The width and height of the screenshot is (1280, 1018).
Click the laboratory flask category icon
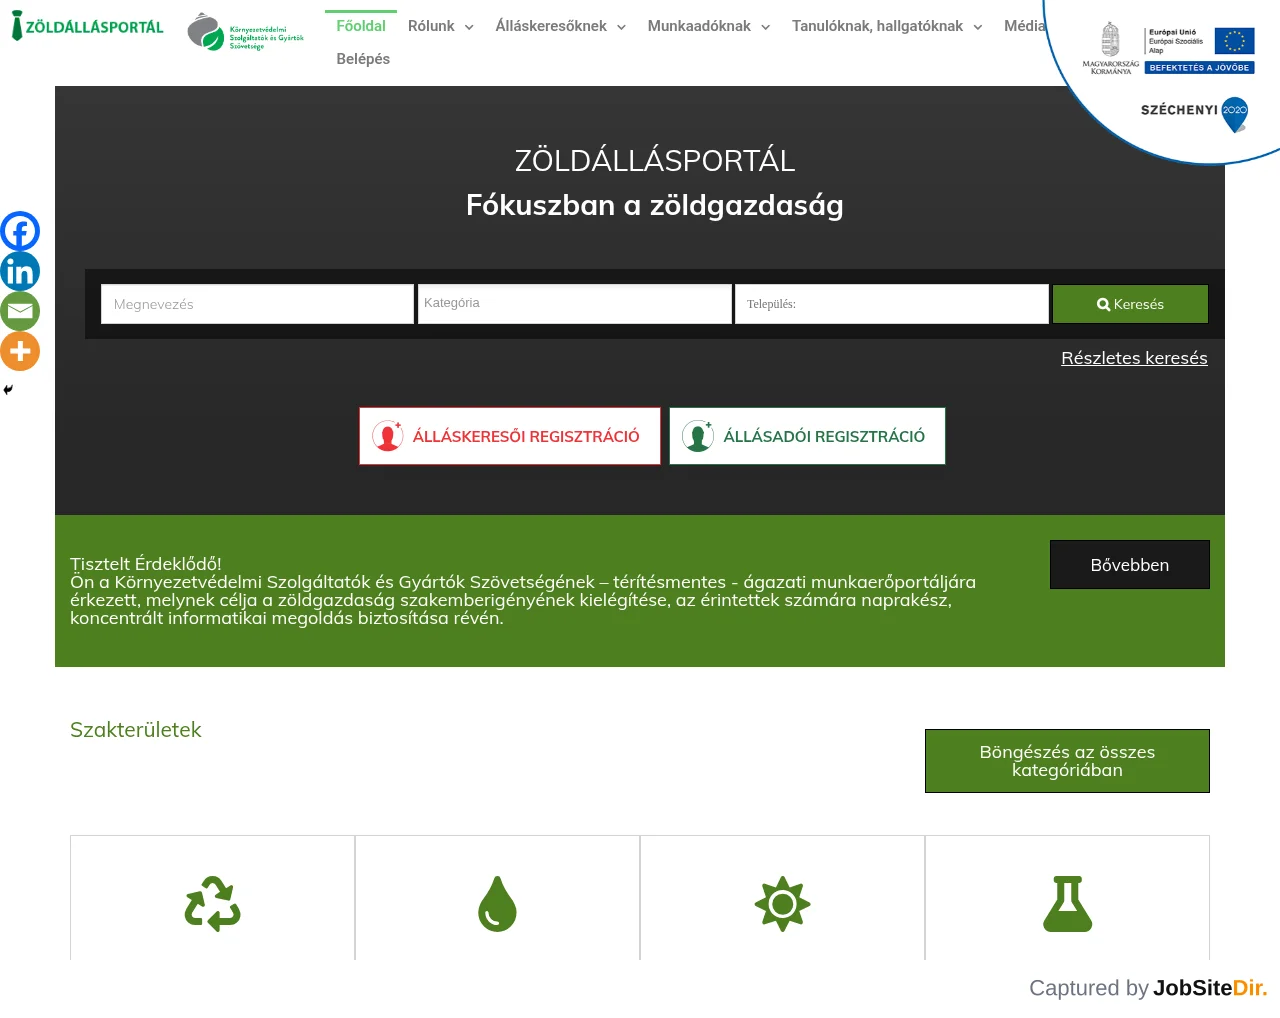pos(1068,904)
